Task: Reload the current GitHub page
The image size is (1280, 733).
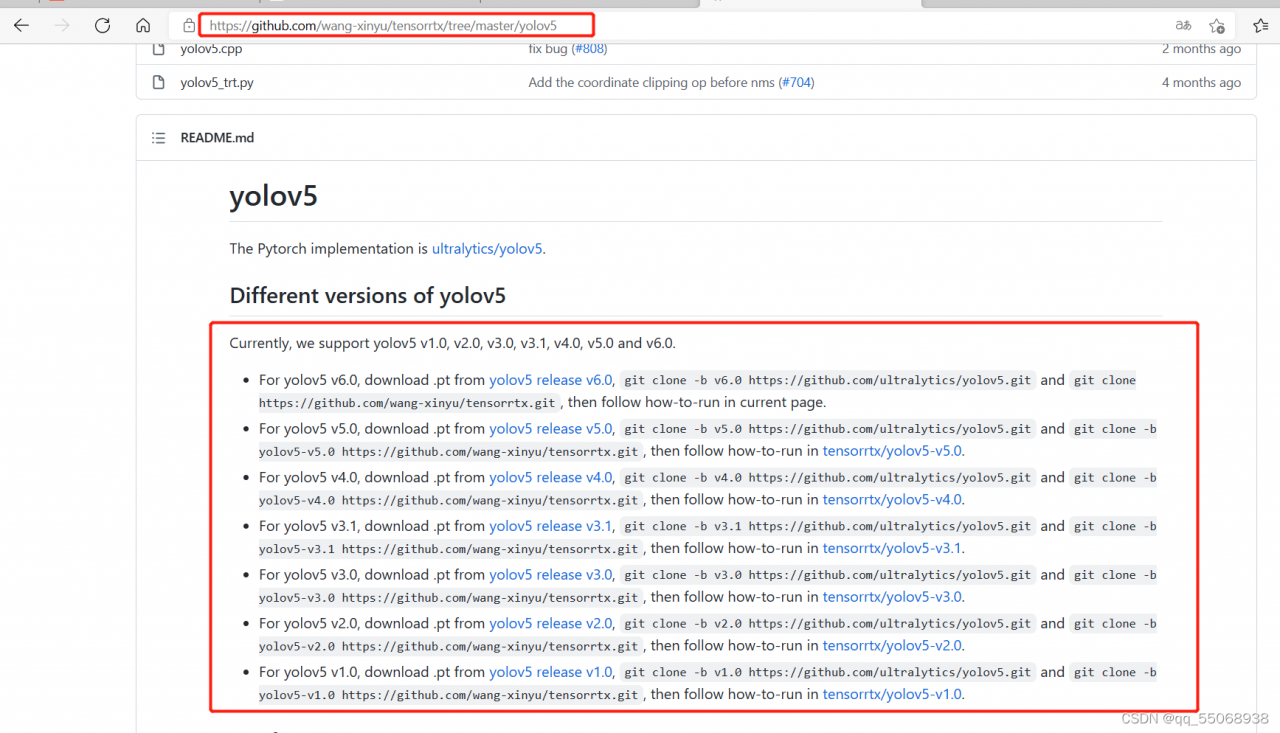Action: 102,25
